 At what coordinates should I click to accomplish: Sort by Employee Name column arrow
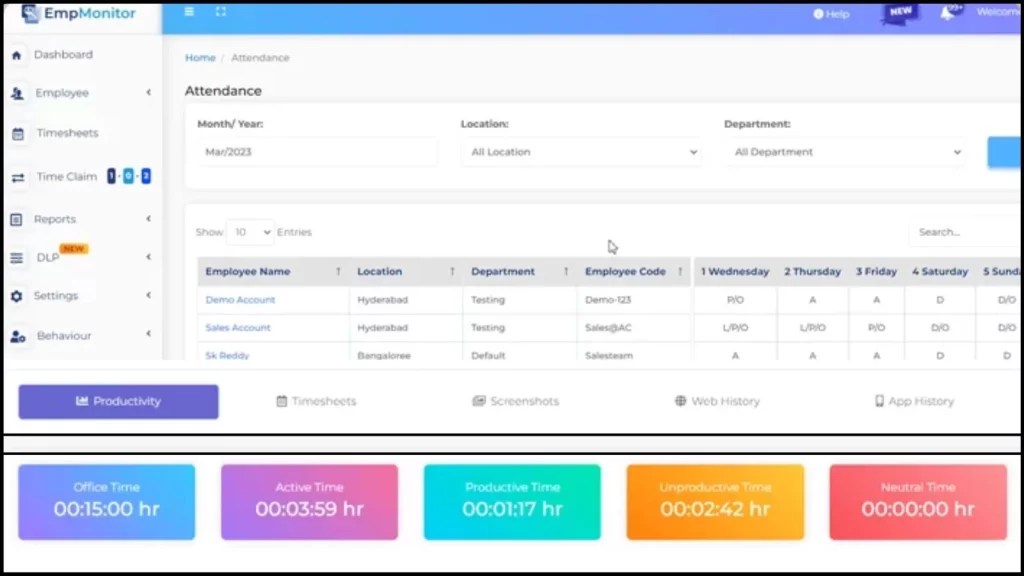pos(338,272)
